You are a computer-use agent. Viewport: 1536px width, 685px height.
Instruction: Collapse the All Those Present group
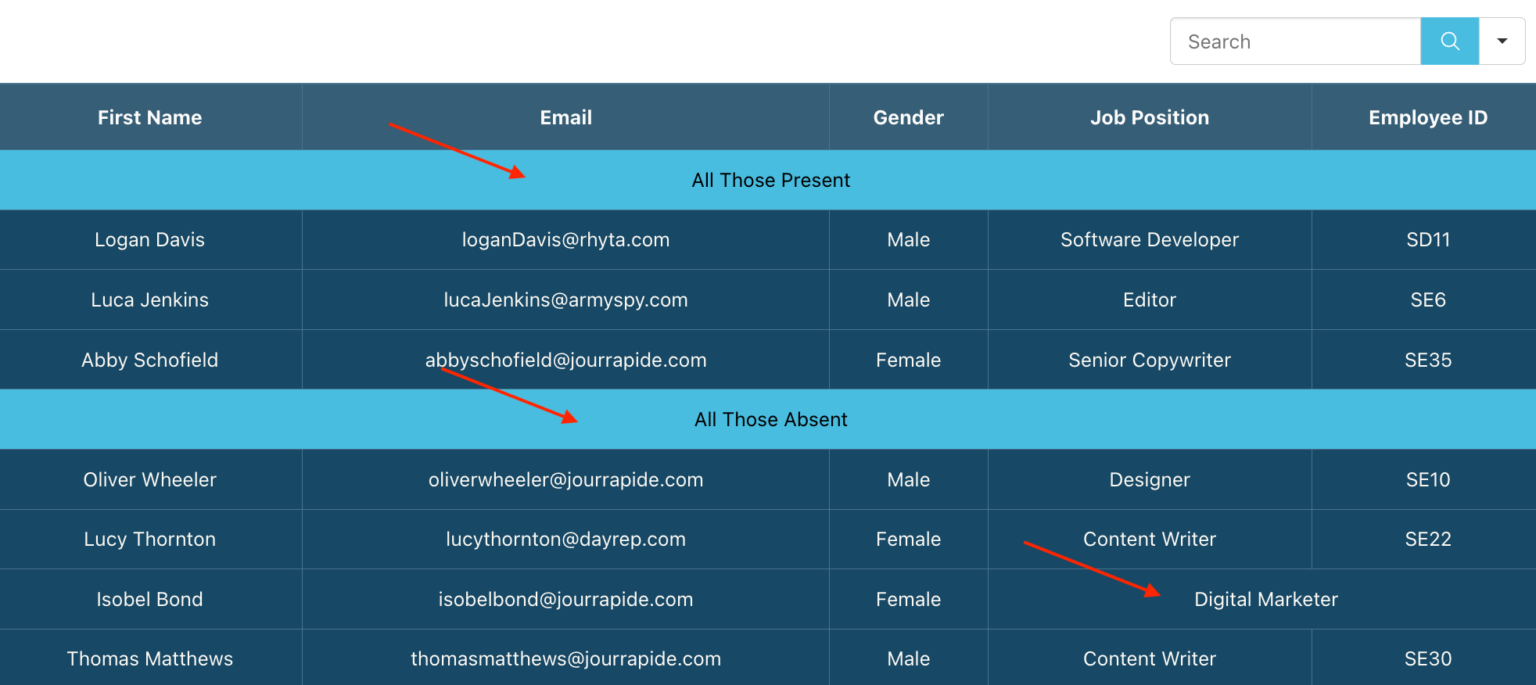[770, 180]
